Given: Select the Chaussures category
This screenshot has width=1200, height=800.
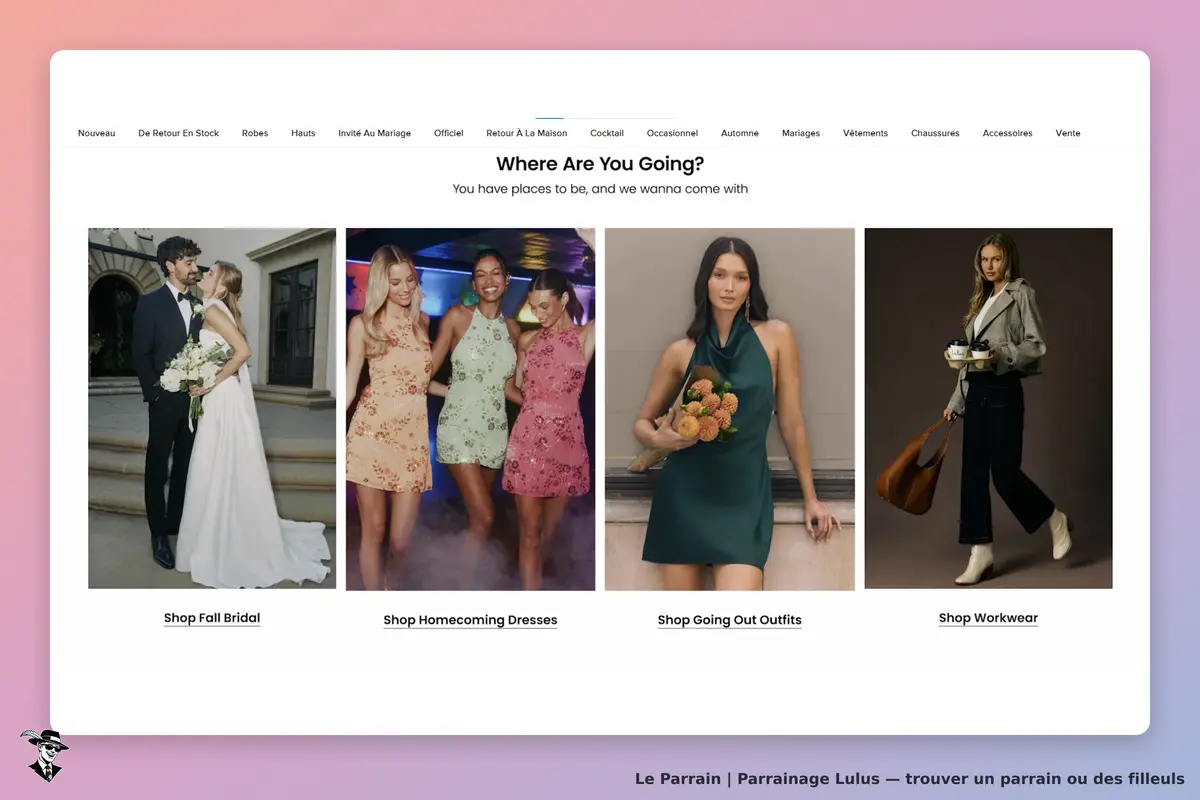Looking at the screenshot, I should pyautogui.click(x=935, y=133).
